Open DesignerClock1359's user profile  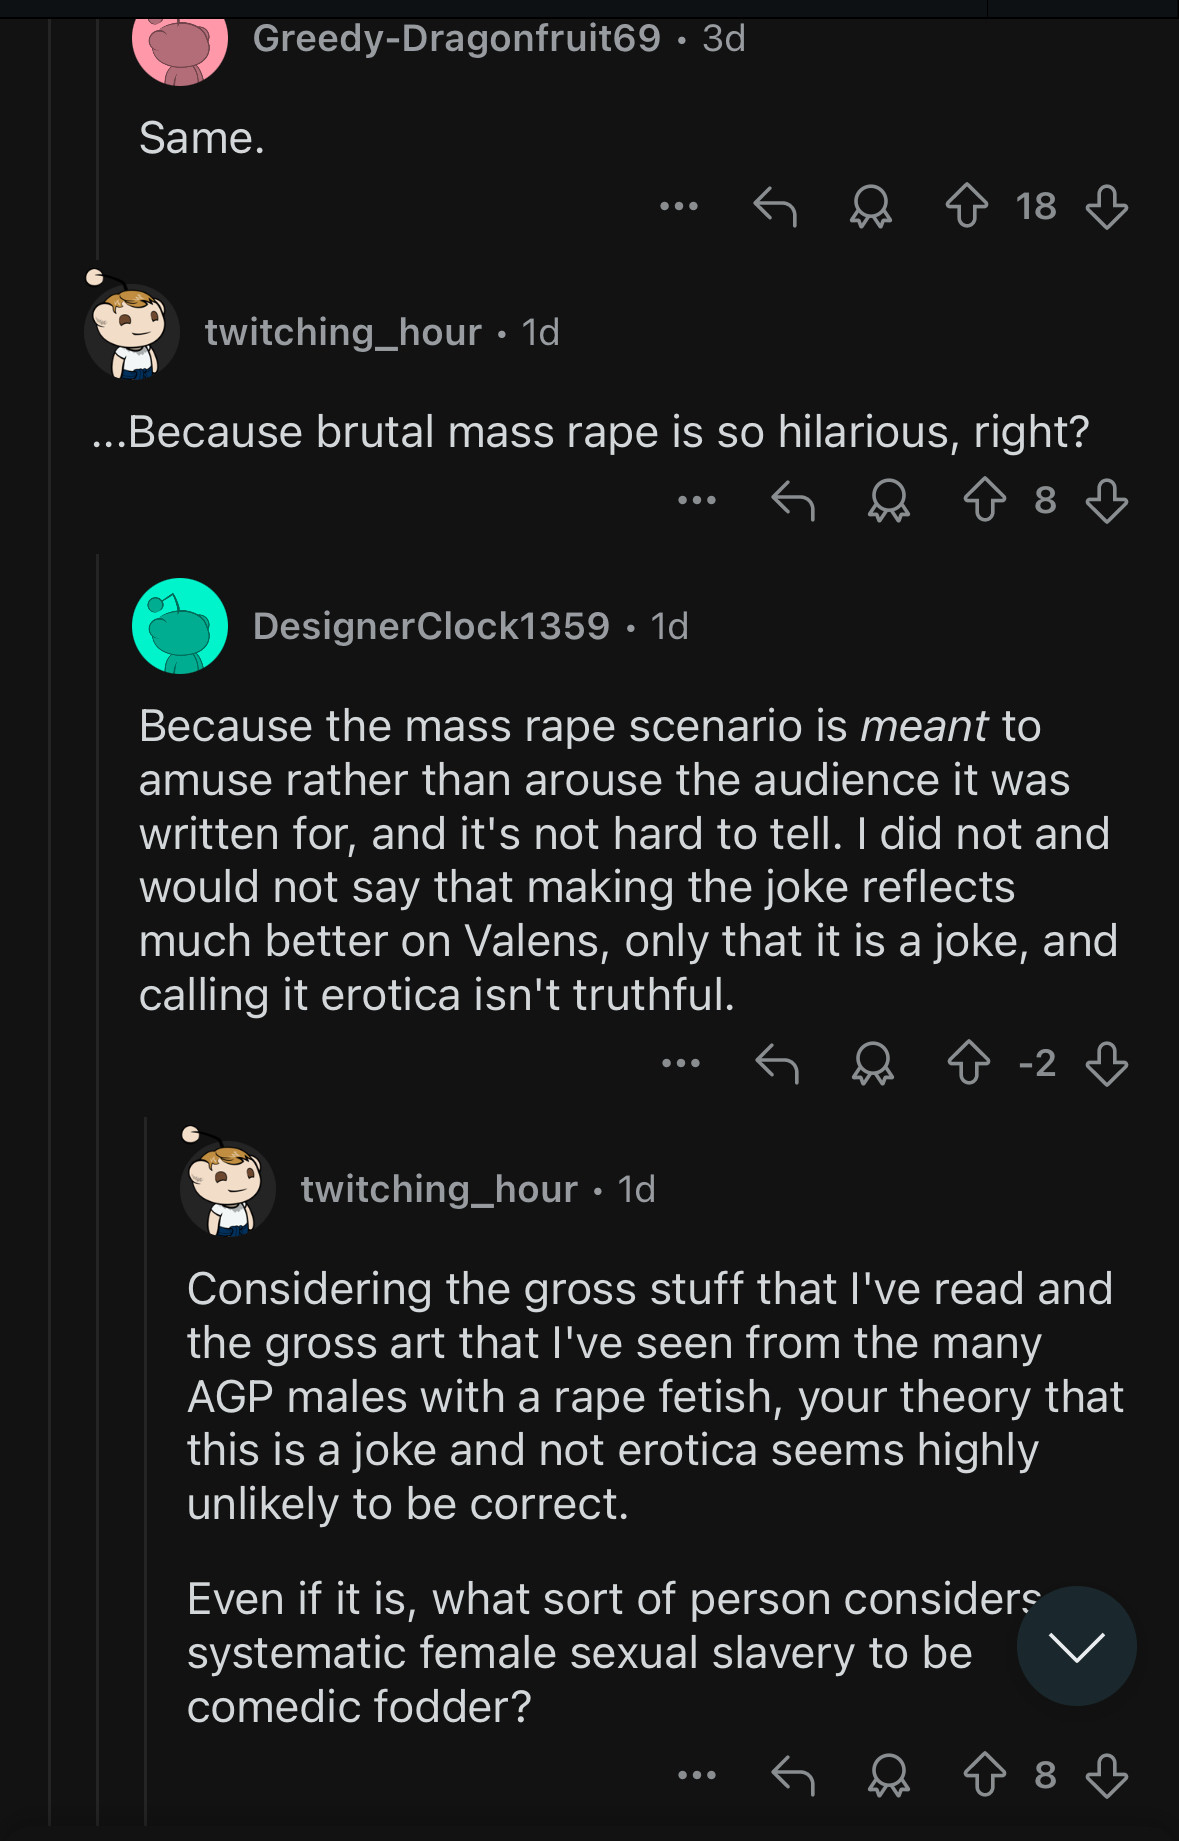tap(431, 626)
